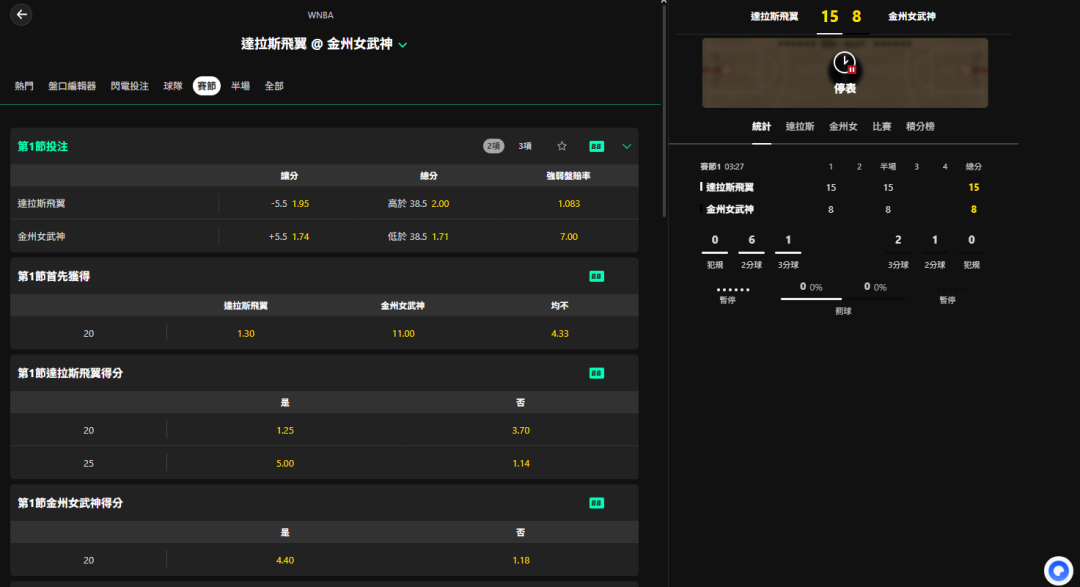The image size is (1080, 587).
Task: Bet 低於 38.5 total at 1.71
Action: coord(419,236)
